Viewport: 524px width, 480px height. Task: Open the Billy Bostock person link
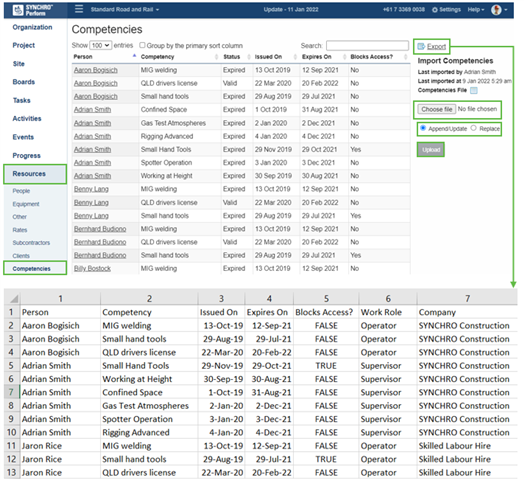point(92,268)
